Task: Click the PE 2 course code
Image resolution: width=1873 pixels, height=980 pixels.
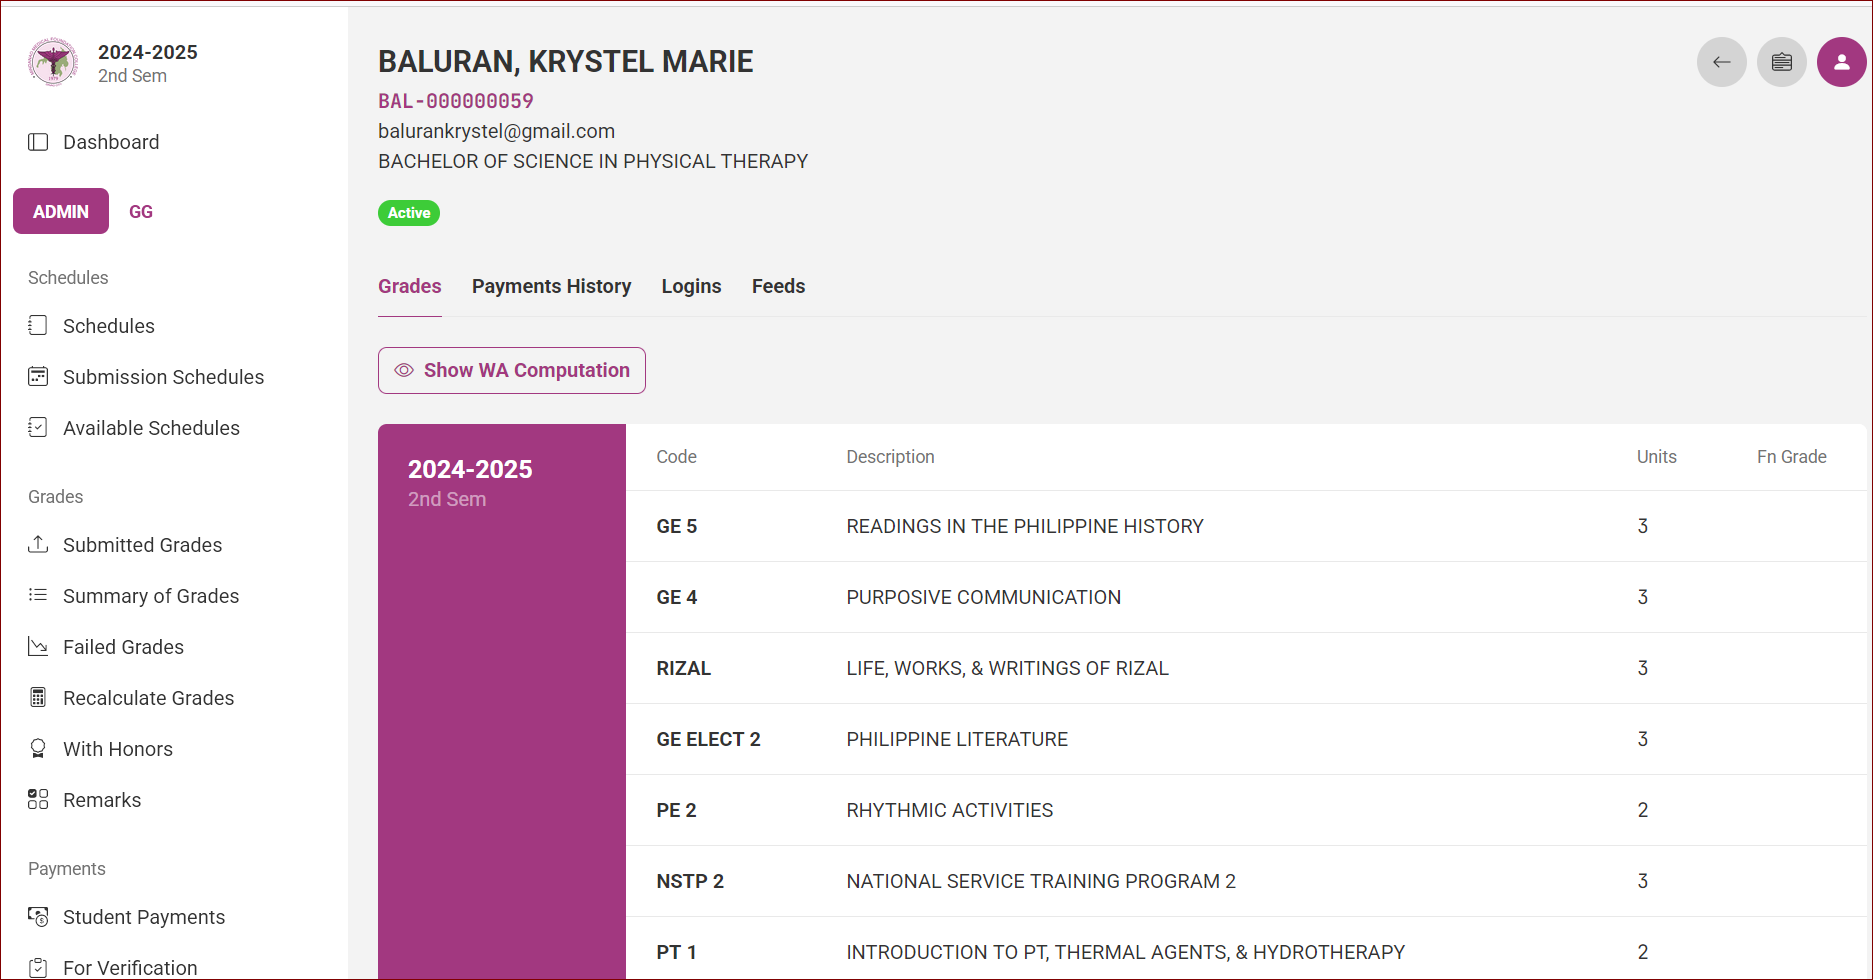Action: (677, 810)
